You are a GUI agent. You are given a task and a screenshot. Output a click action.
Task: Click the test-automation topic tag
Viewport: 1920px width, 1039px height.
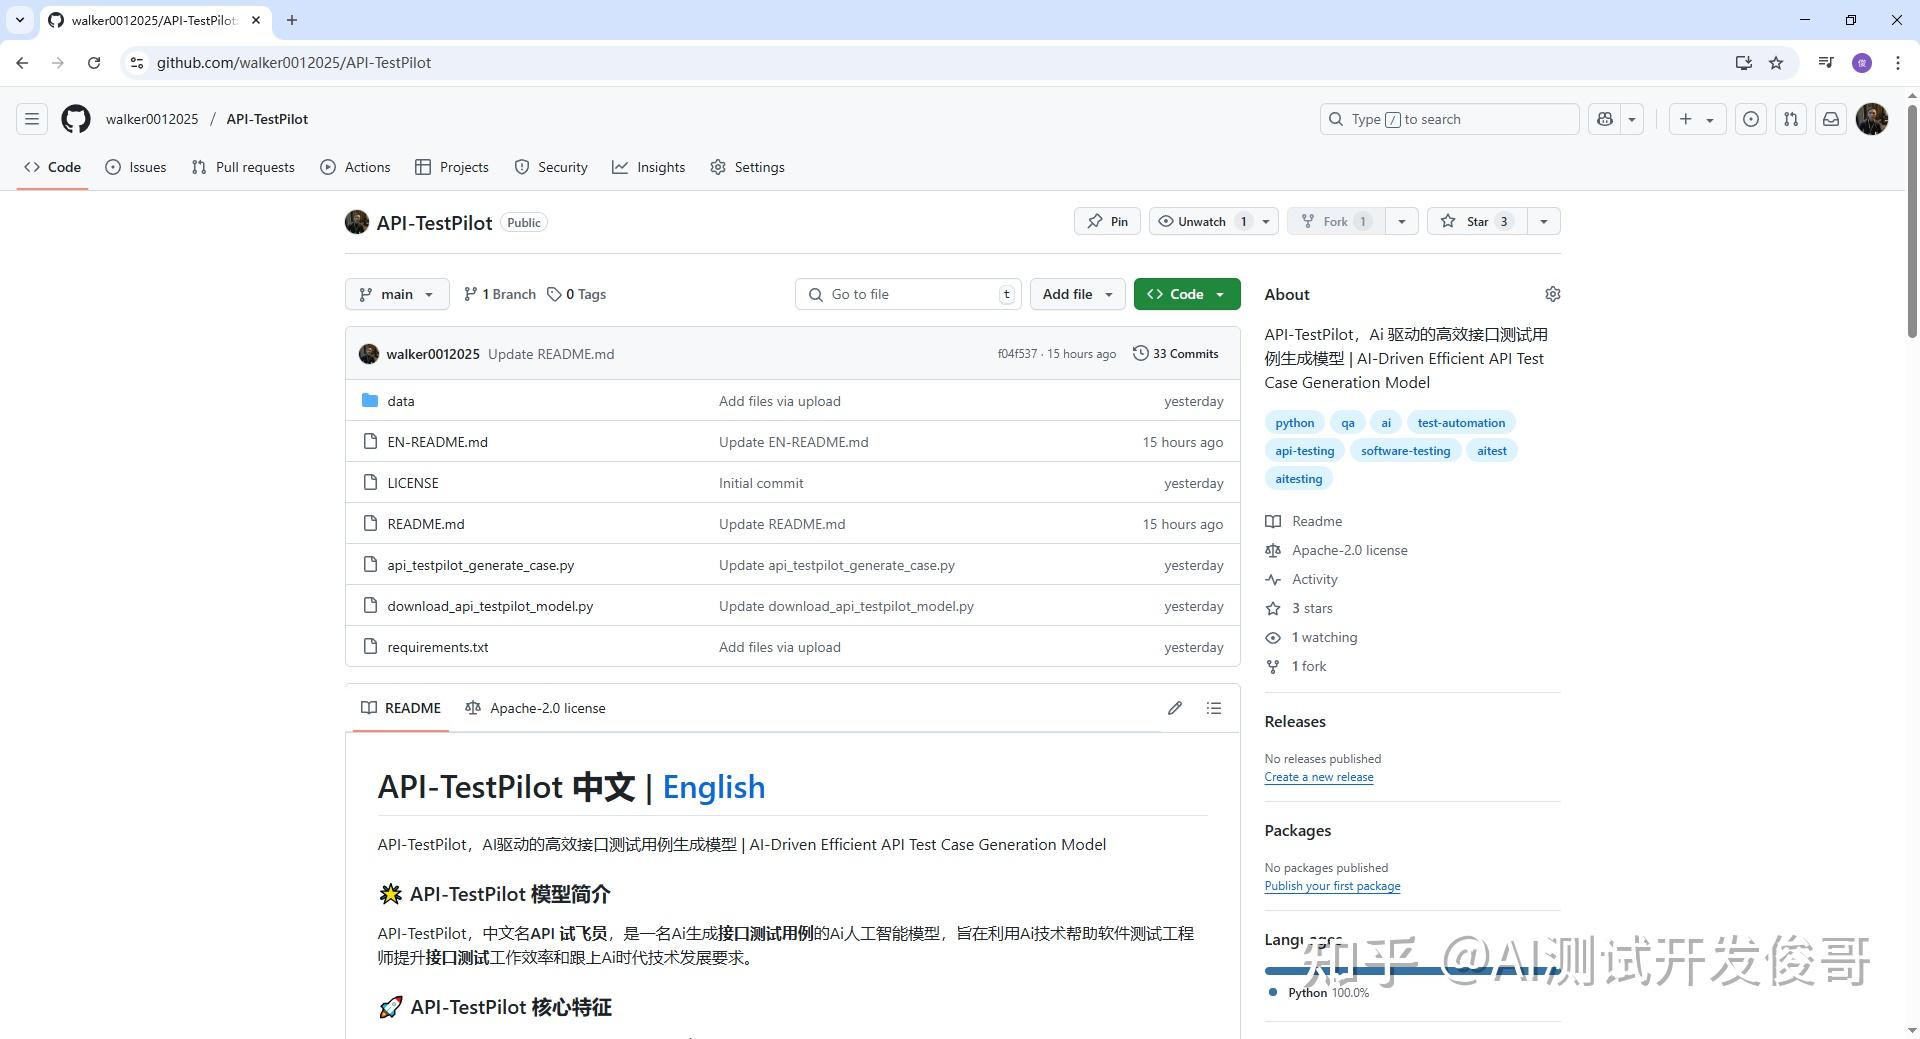(1461, 423)
